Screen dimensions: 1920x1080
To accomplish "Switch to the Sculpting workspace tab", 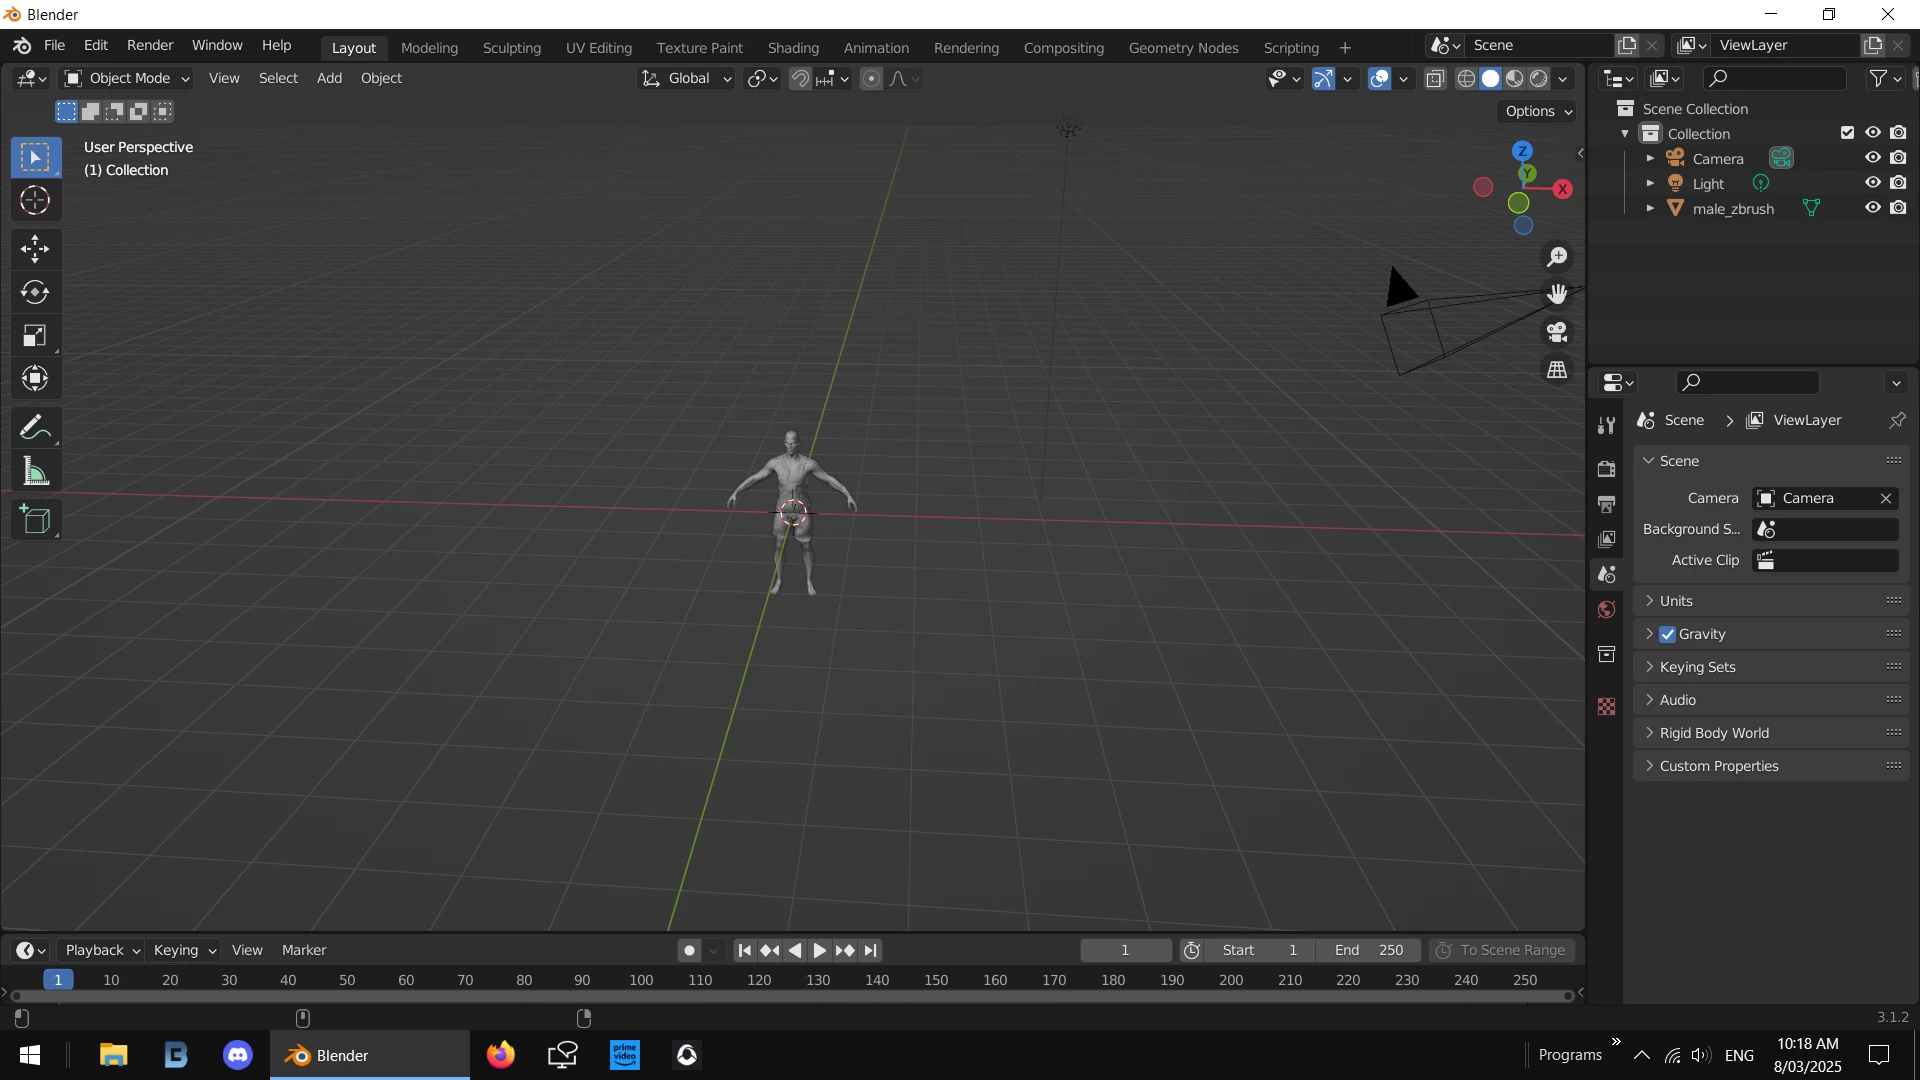I will [x=511, y=47].
